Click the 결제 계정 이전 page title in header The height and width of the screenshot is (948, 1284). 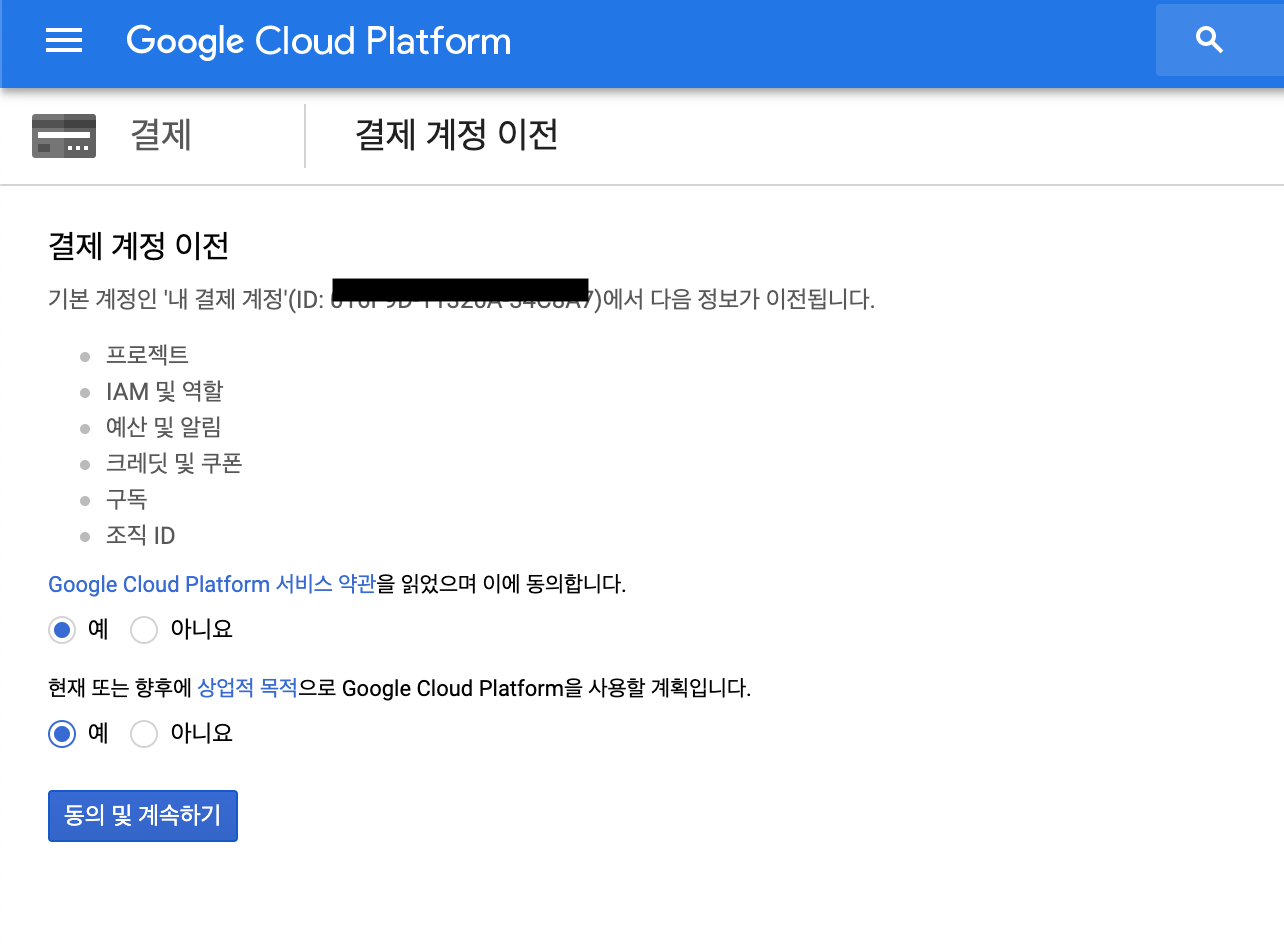(x=457, y=135)
